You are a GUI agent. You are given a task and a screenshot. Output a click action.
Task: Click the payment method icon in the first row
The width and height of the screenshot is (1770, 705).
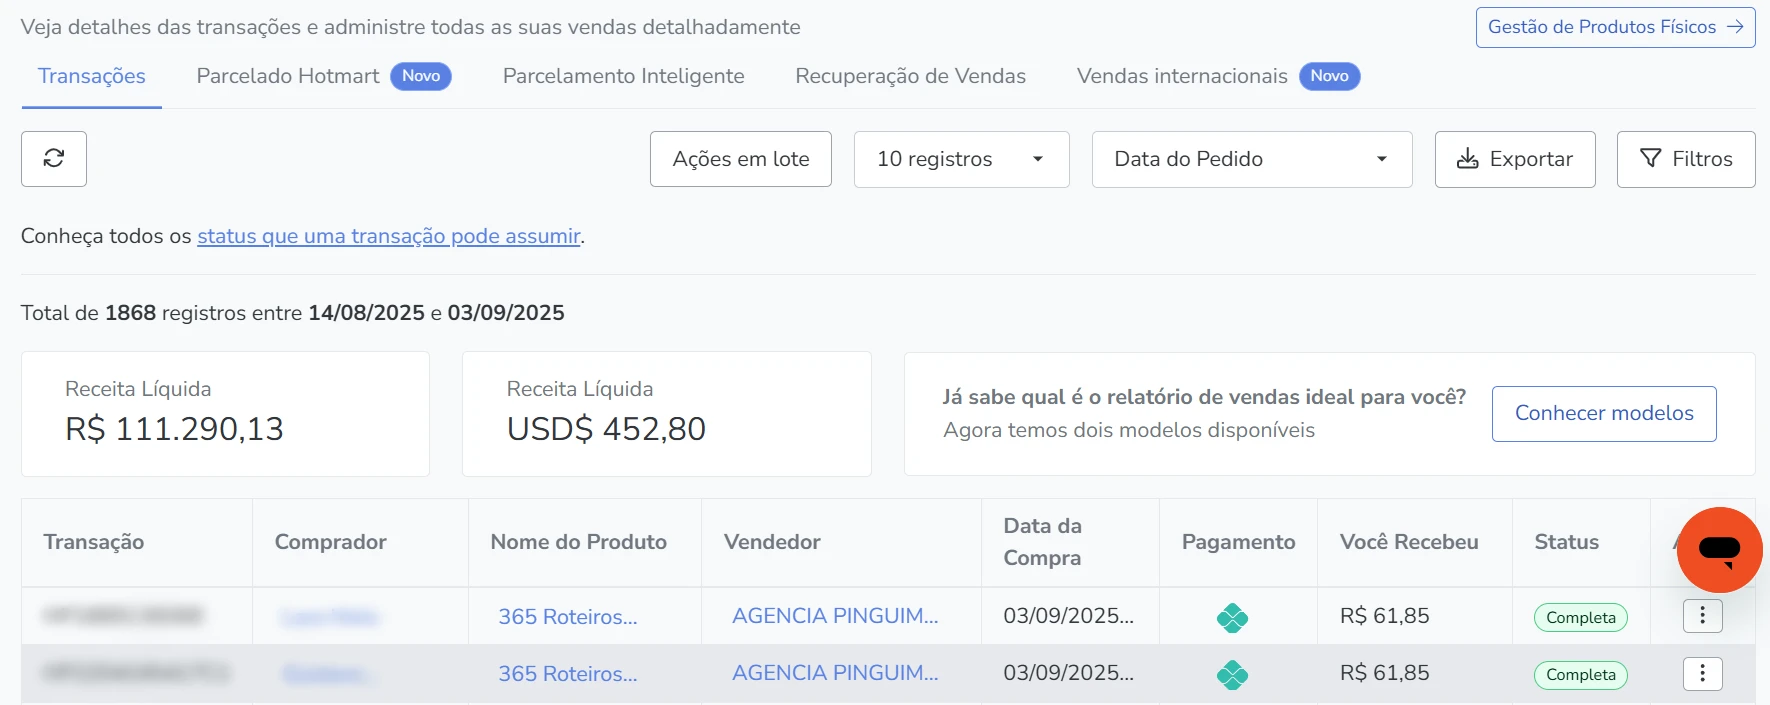1232,617
